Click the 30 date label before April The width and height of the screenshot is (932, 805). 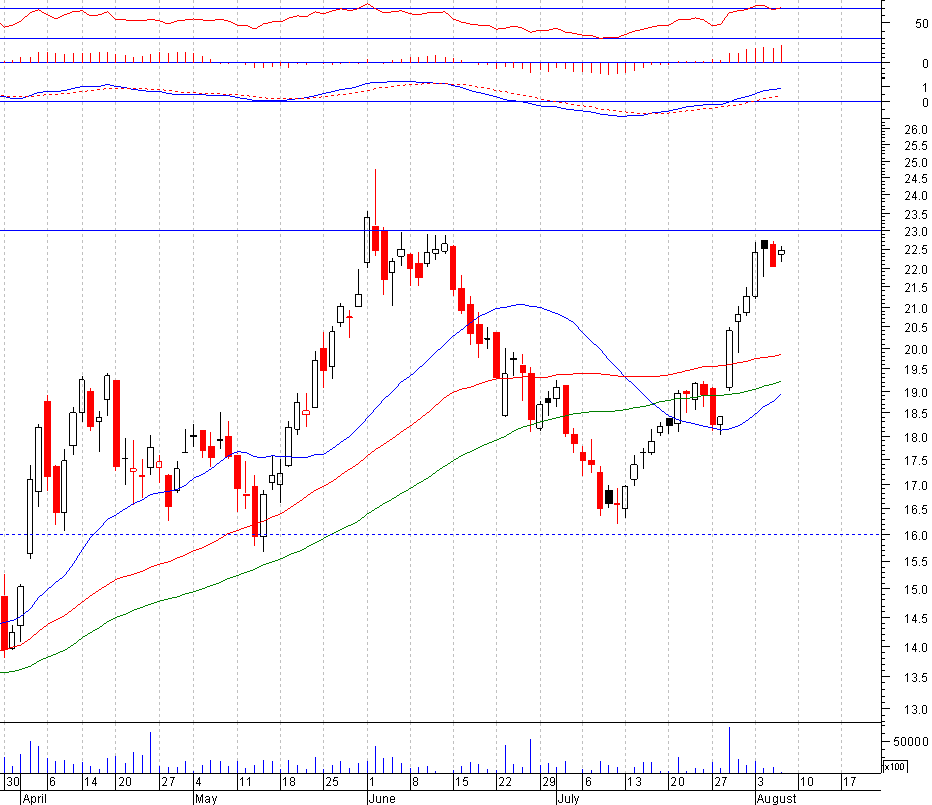(x=12, y=782)
